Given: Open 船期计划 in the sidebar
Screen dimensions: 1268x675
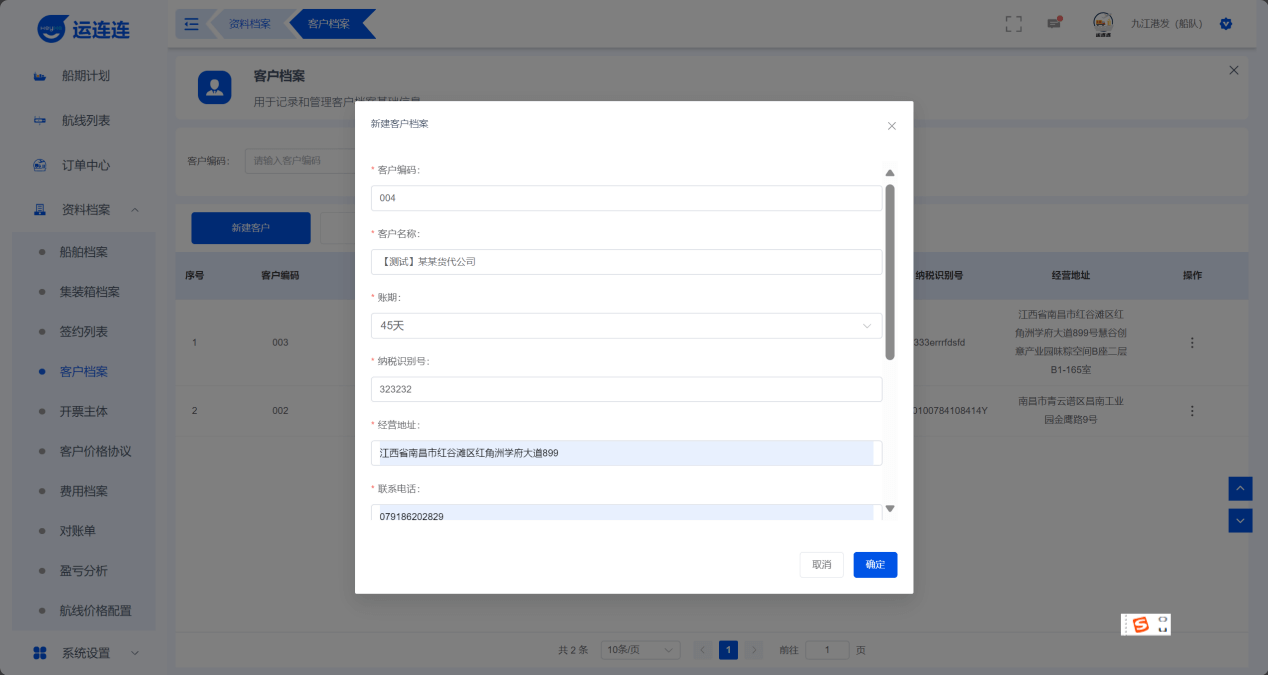Looking at the screenshot, I should (86, 76).
